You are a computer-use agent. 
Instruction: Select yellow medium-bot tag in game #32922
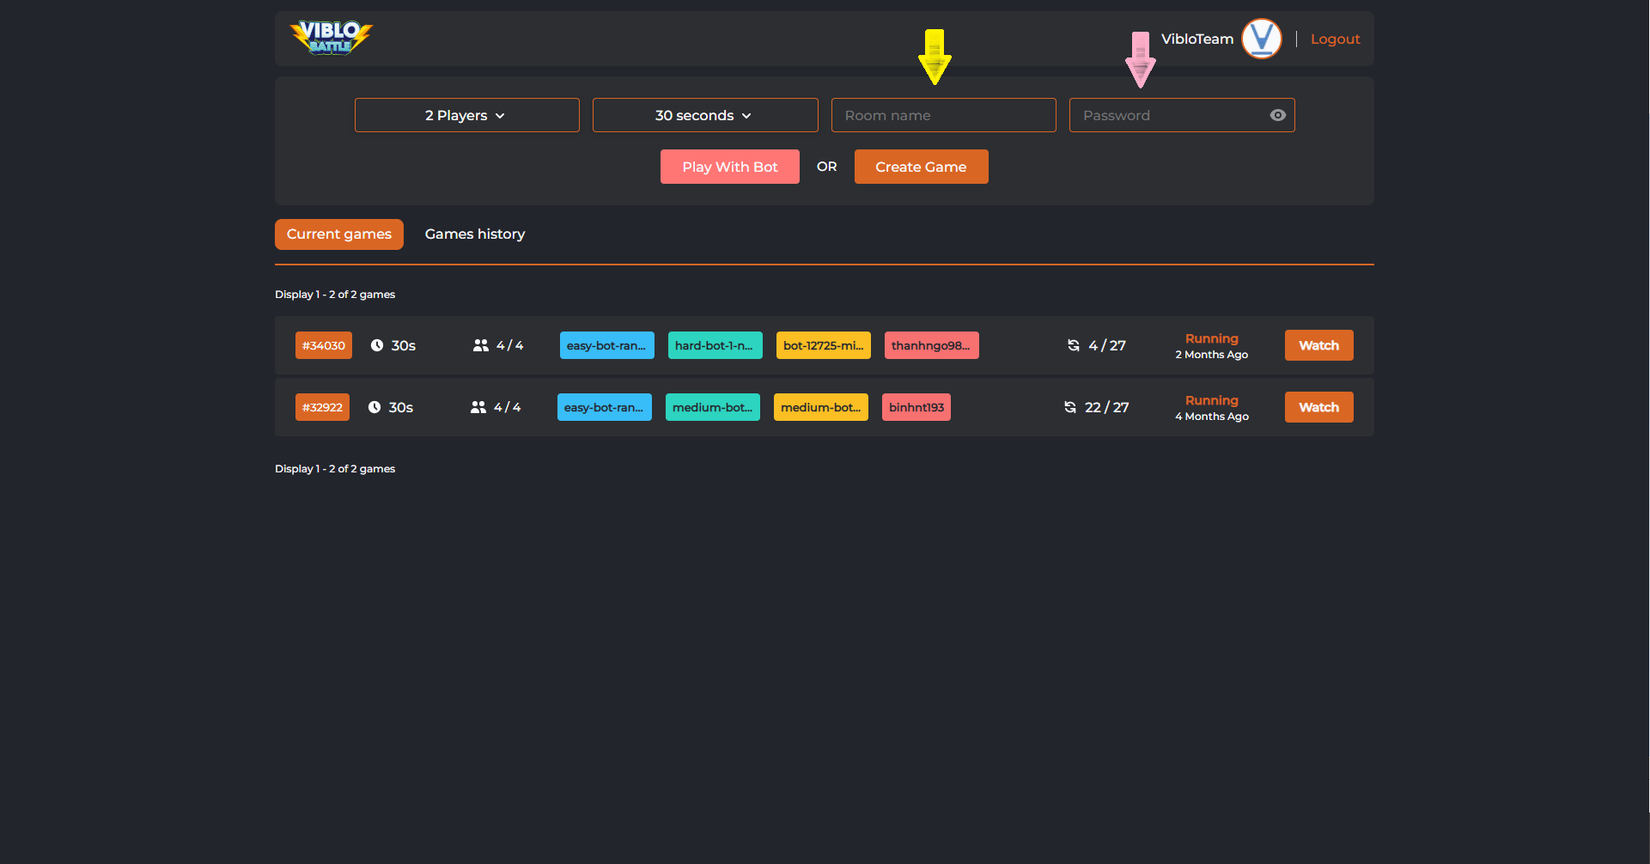tap(821, 407)
